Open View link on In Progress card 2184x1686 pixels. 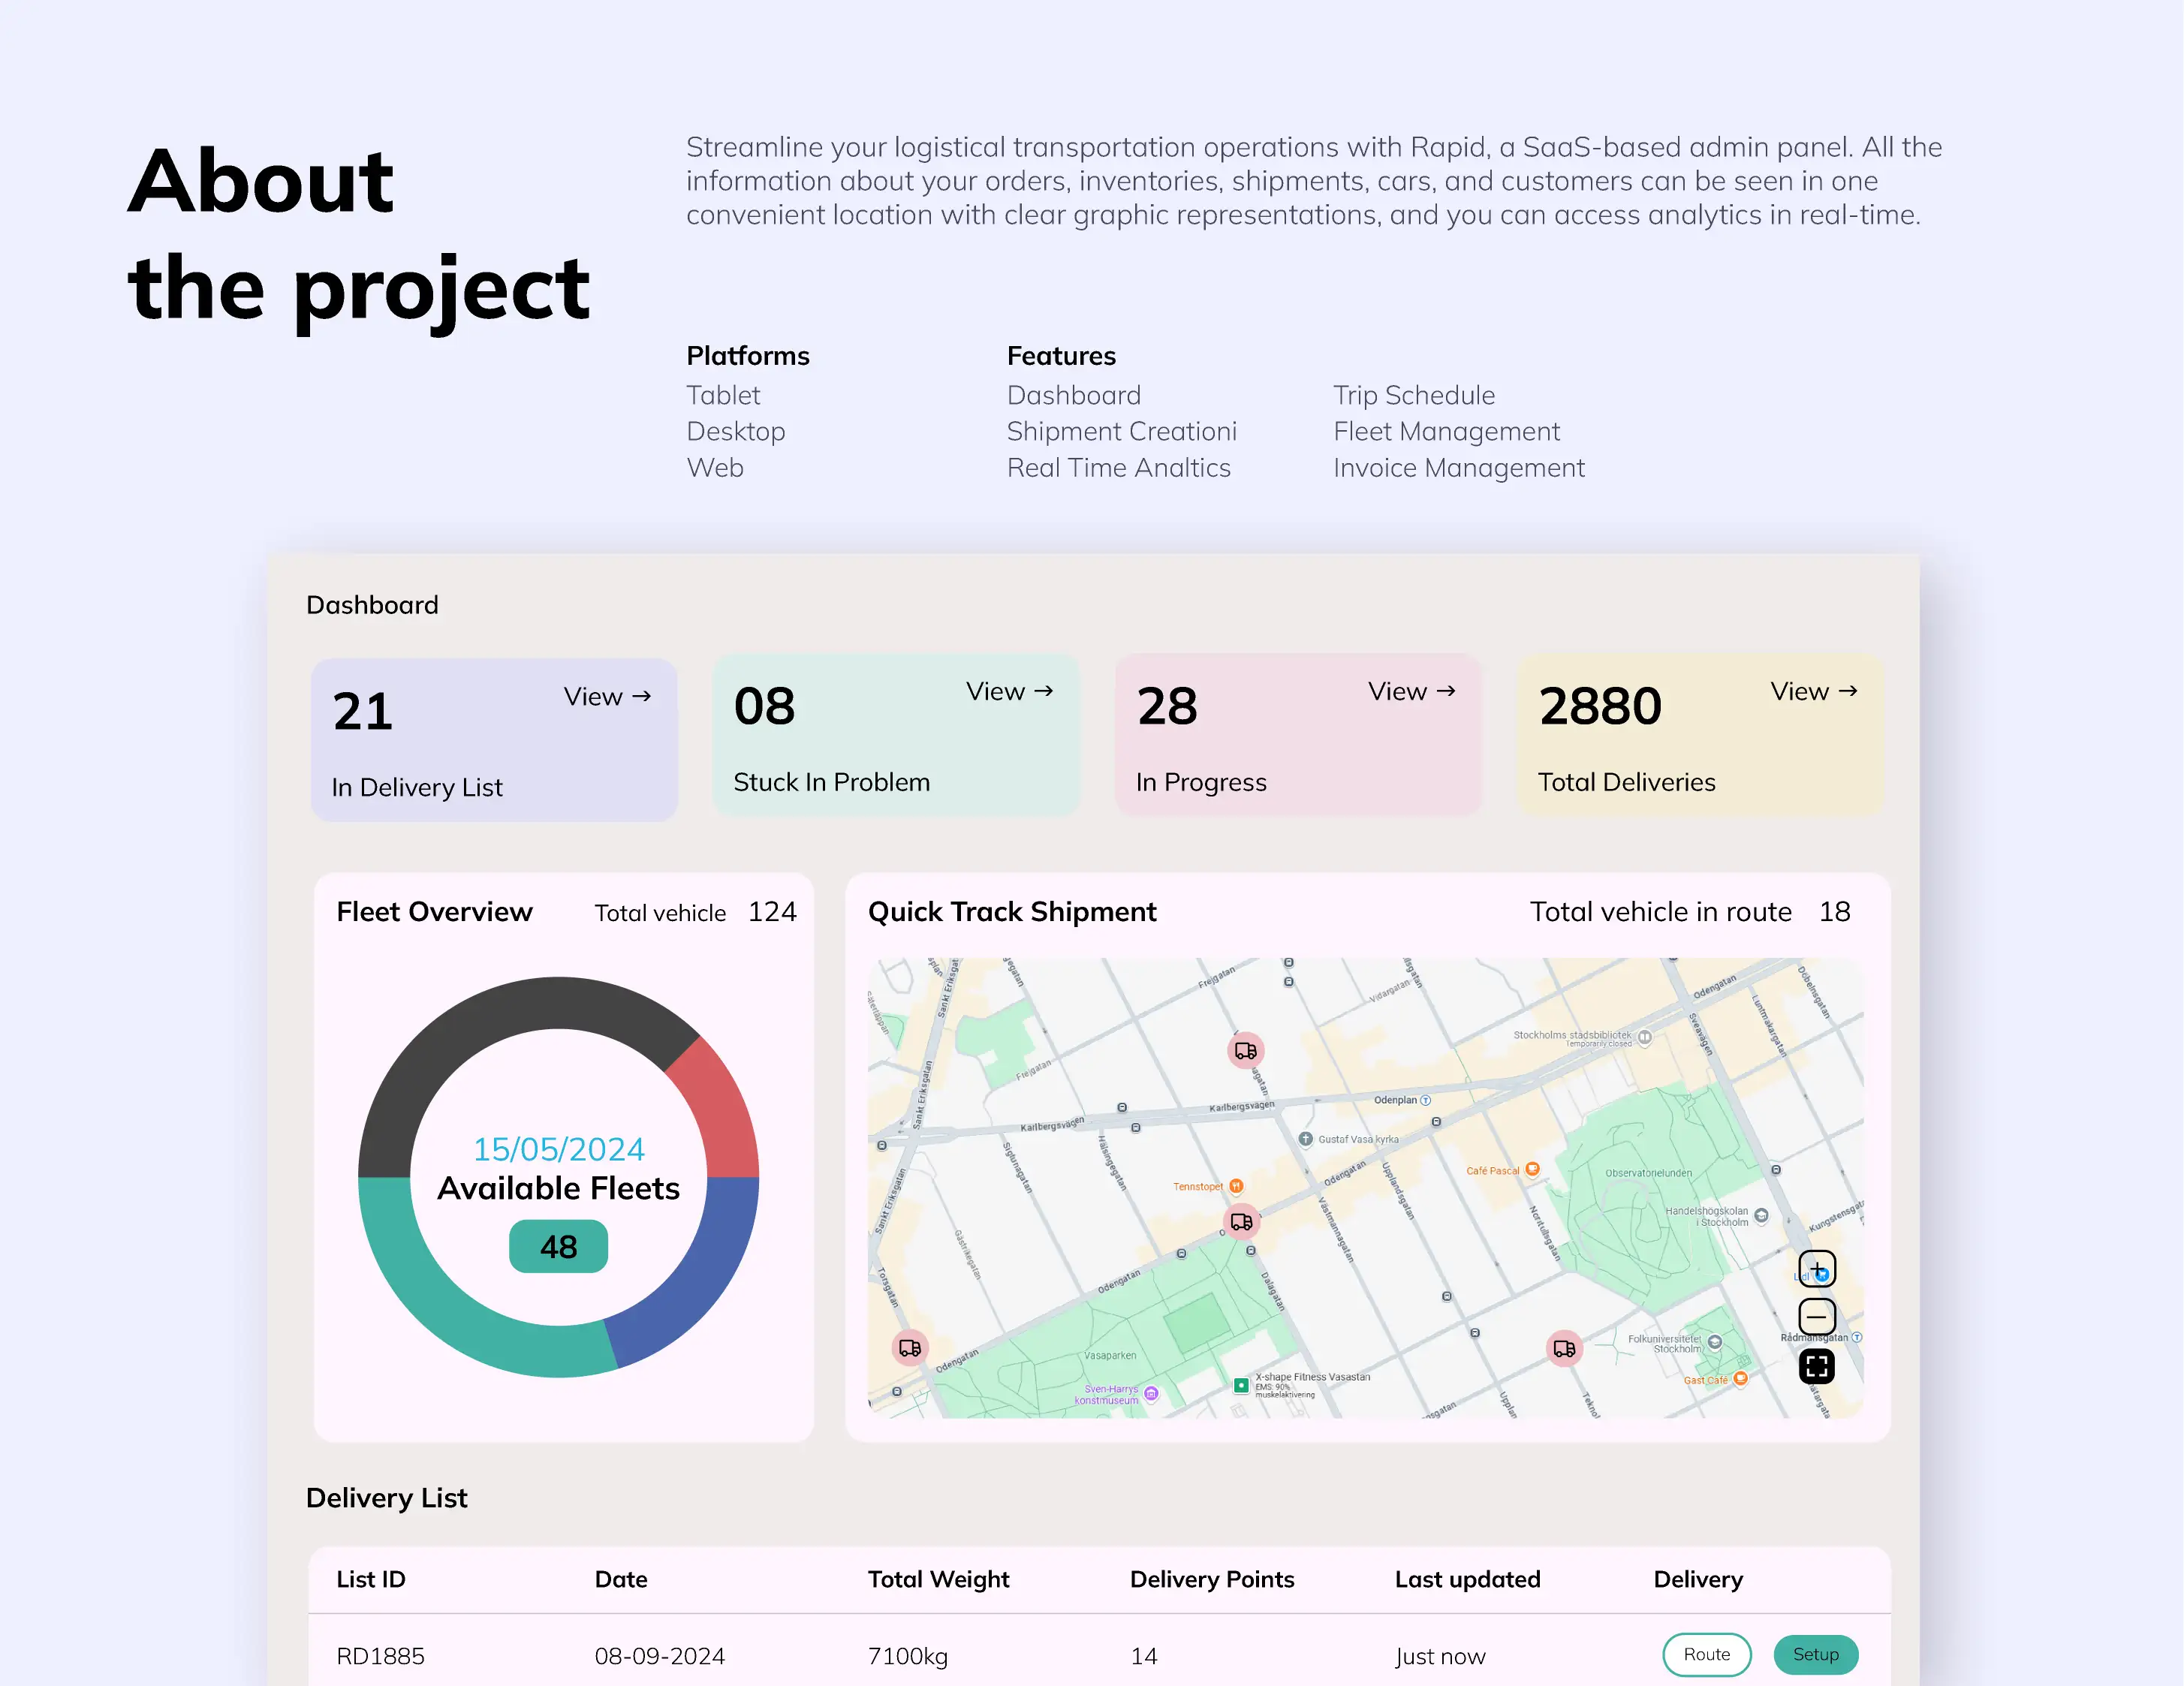click(x=1411, y=691)
